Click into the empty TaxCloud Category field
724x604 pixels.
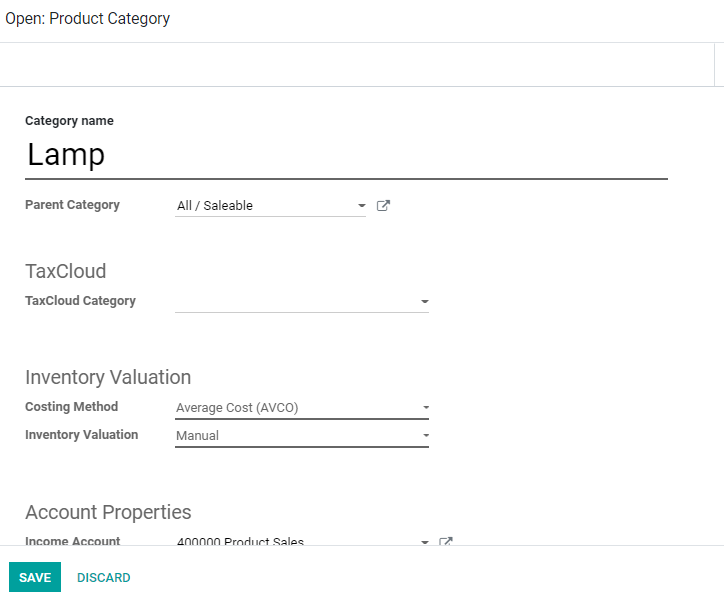(295, 301)
